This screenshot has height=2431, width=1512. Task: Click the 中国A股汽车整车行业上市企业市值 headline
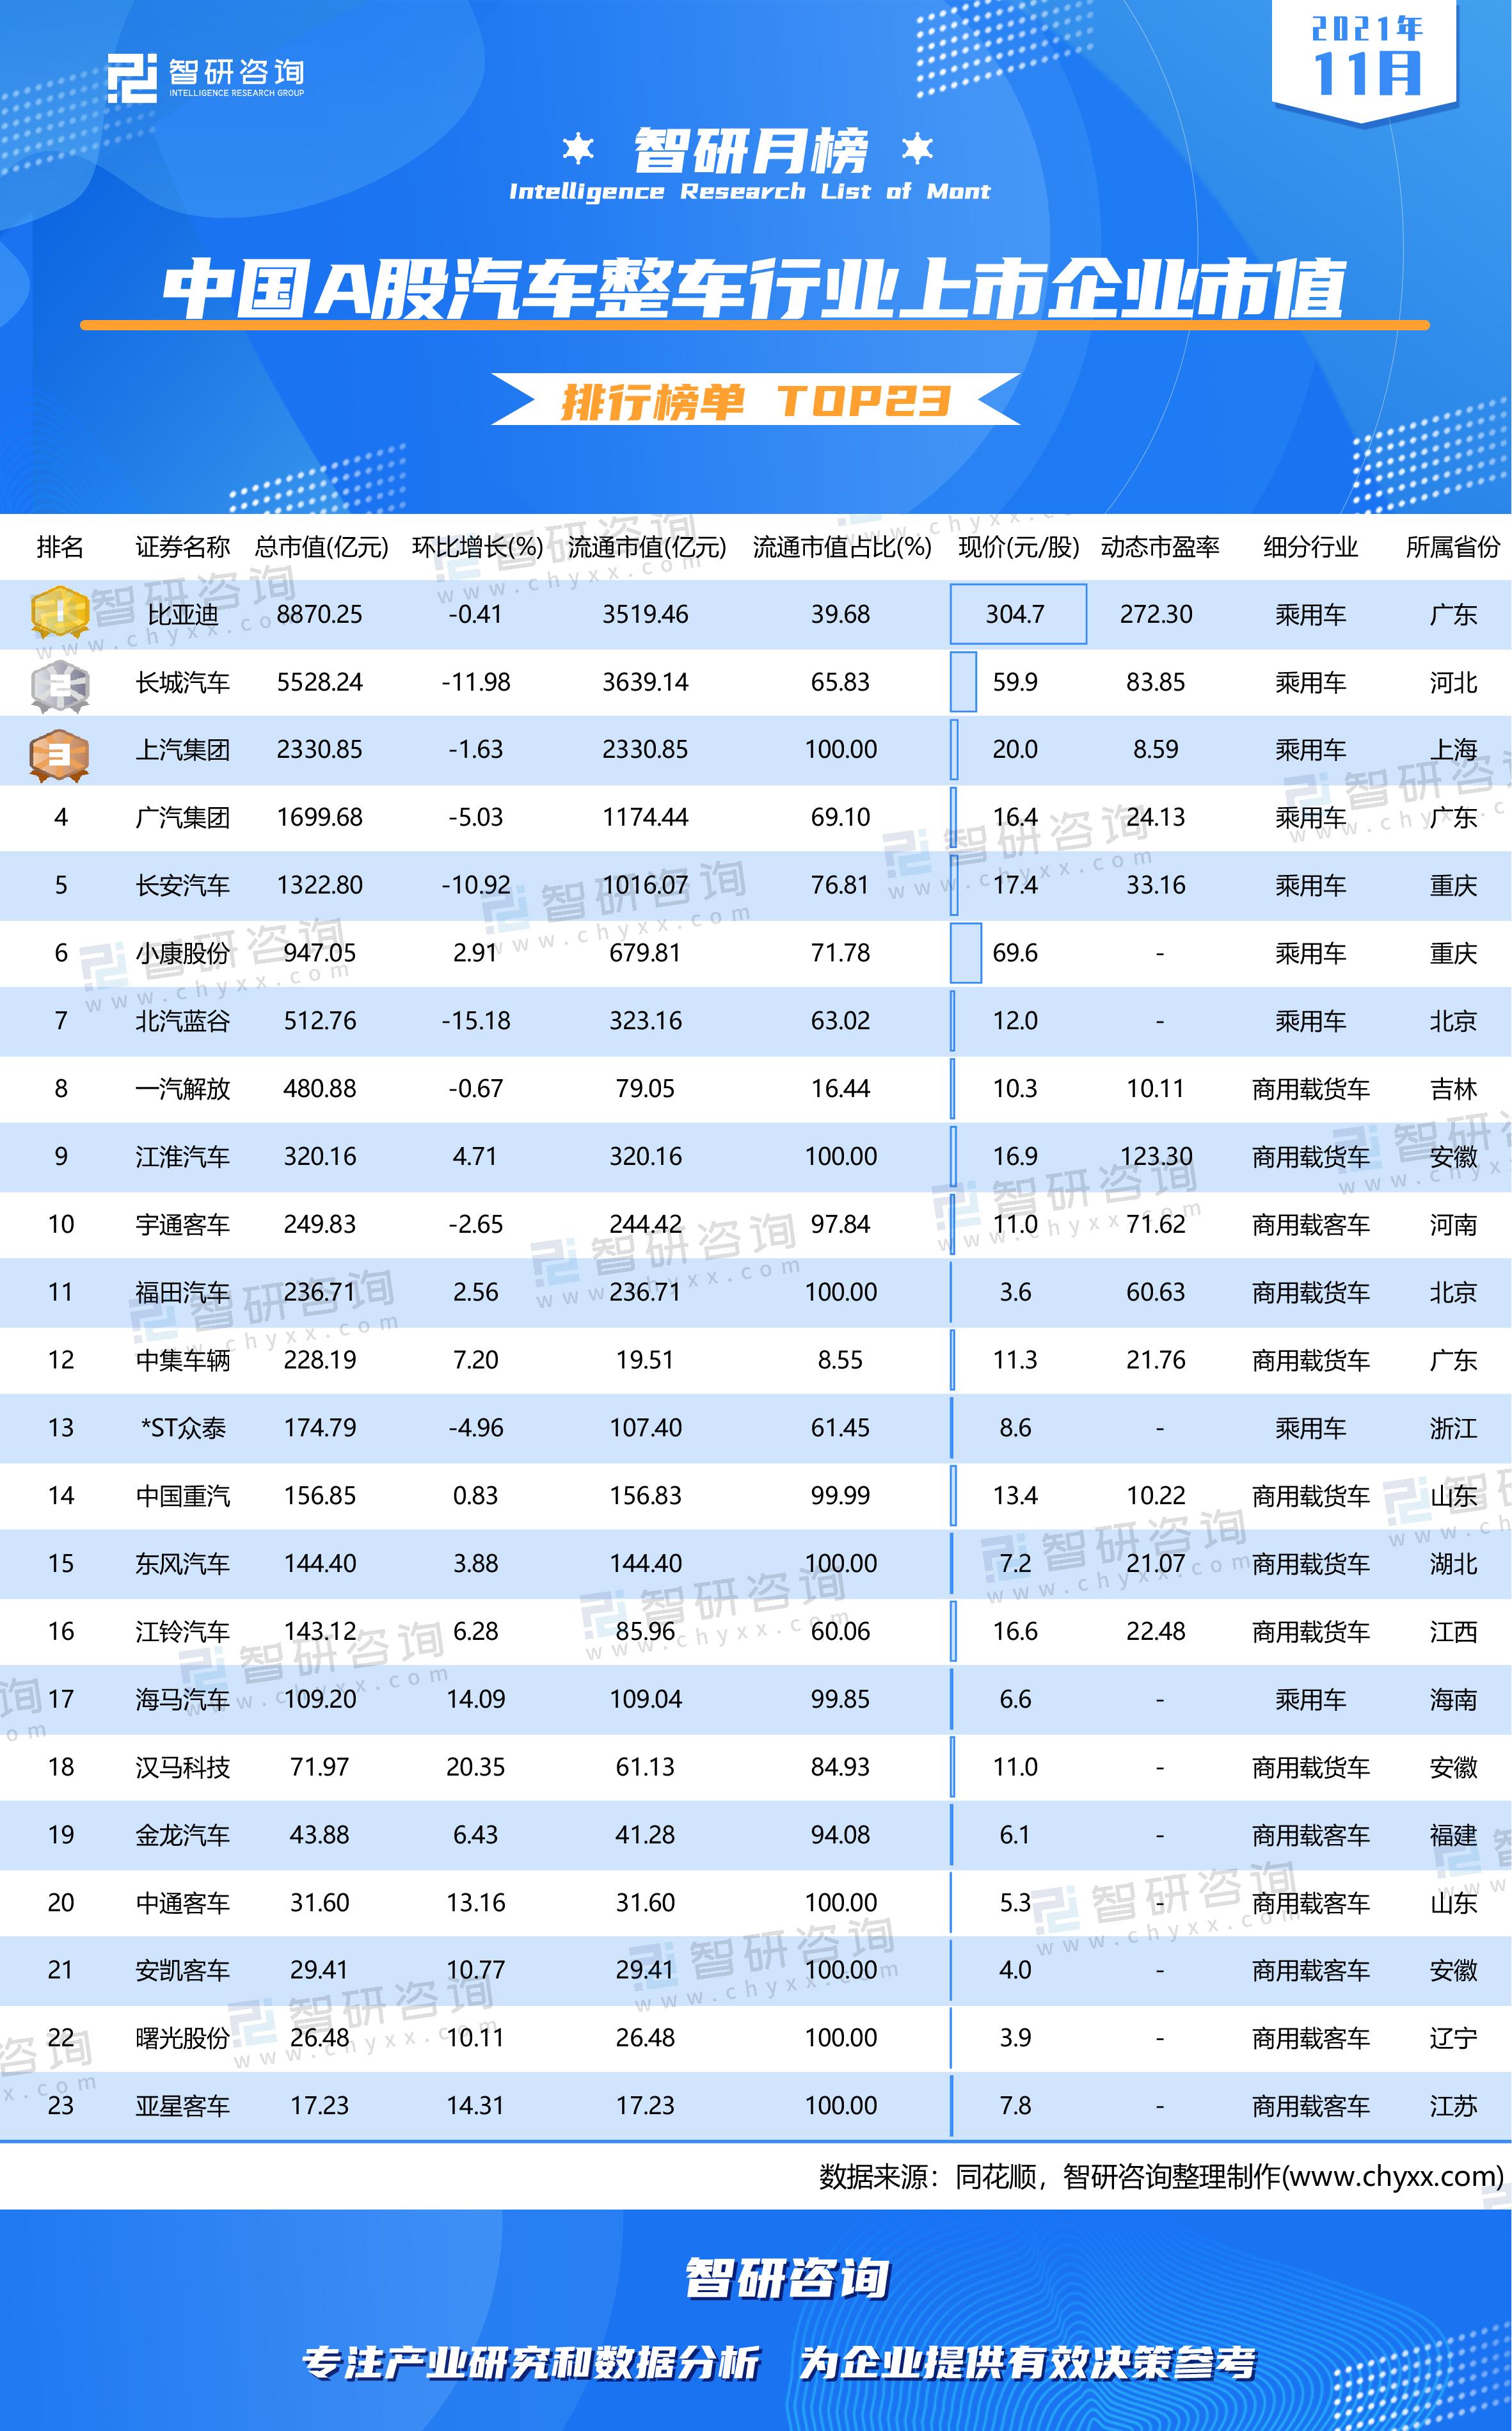tap(755, 289)
